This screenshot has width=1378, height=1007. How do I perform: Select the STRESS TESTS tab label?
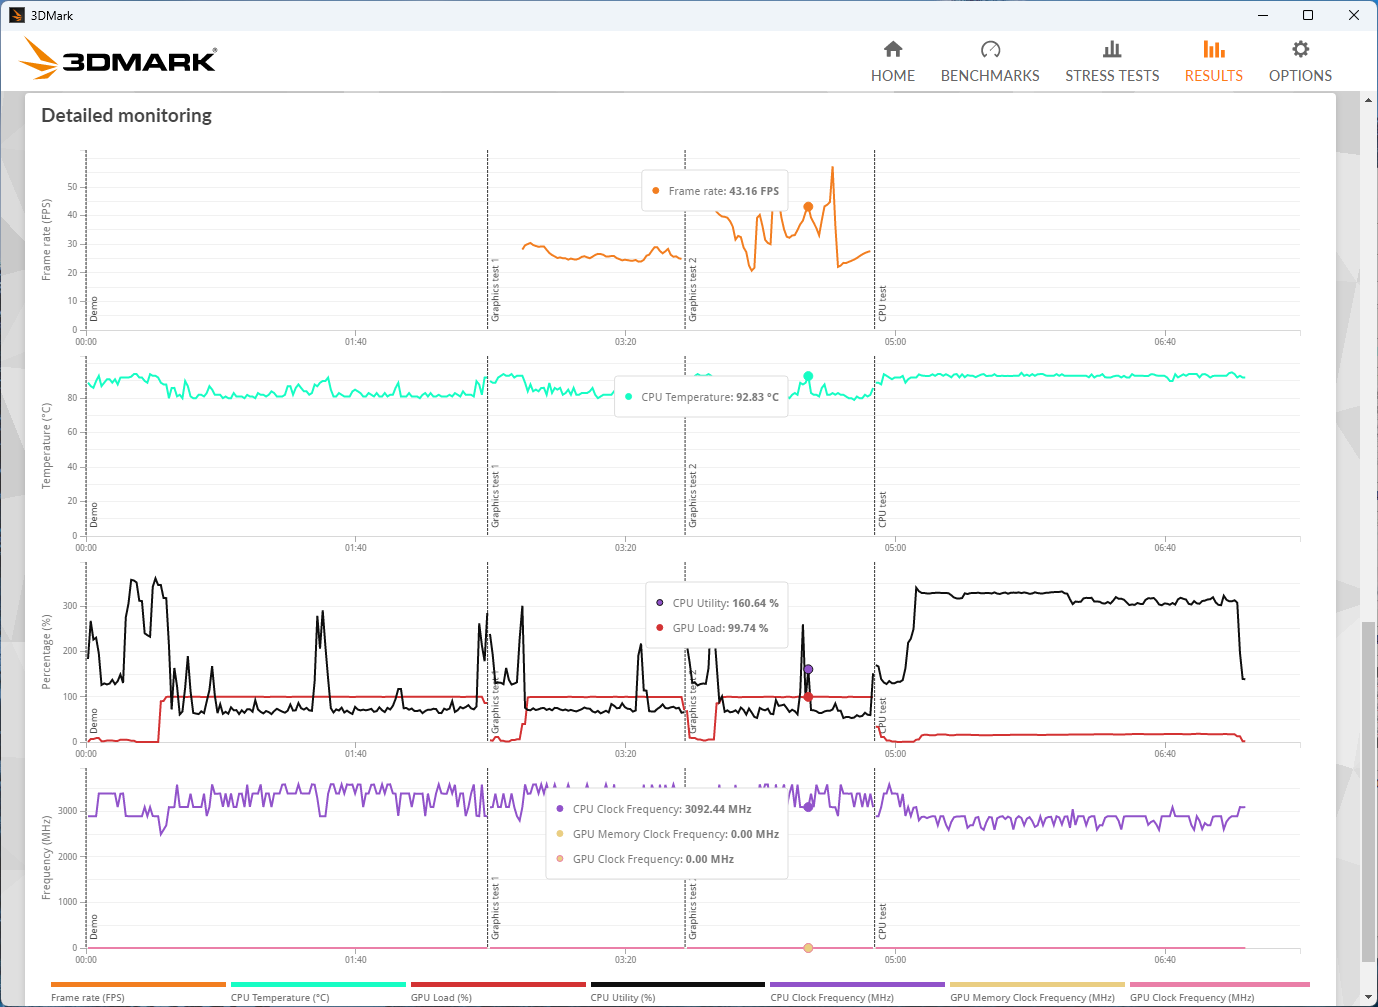[x=1112, y=76]
